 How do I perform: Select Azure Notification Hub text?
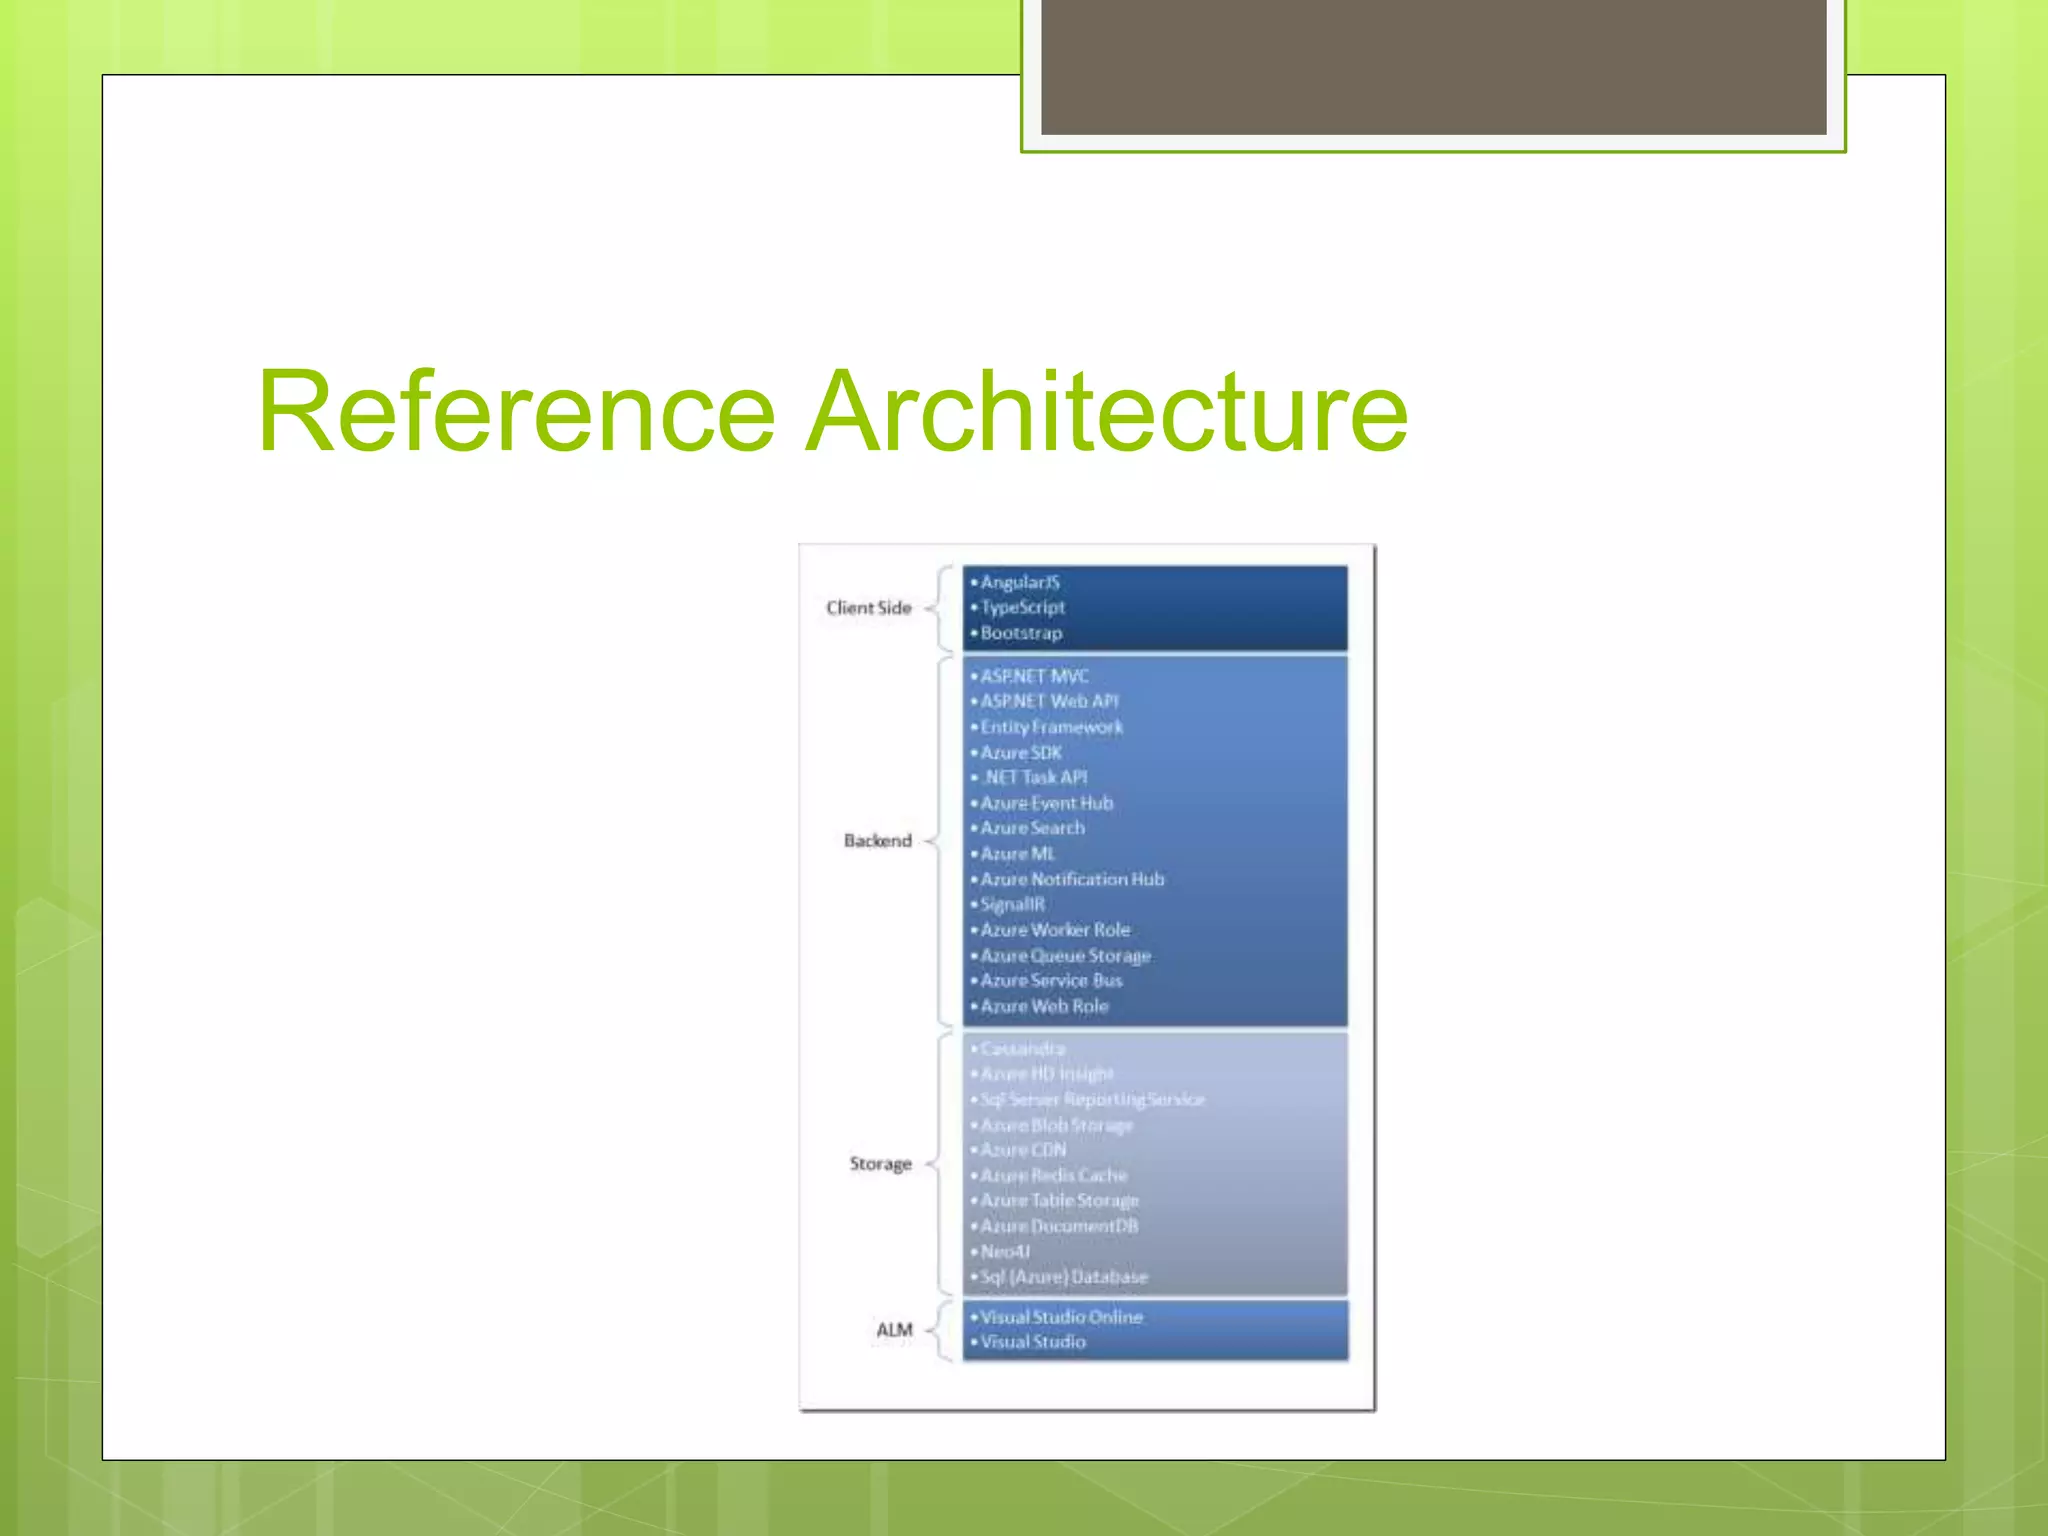[x=1072, y=879]
